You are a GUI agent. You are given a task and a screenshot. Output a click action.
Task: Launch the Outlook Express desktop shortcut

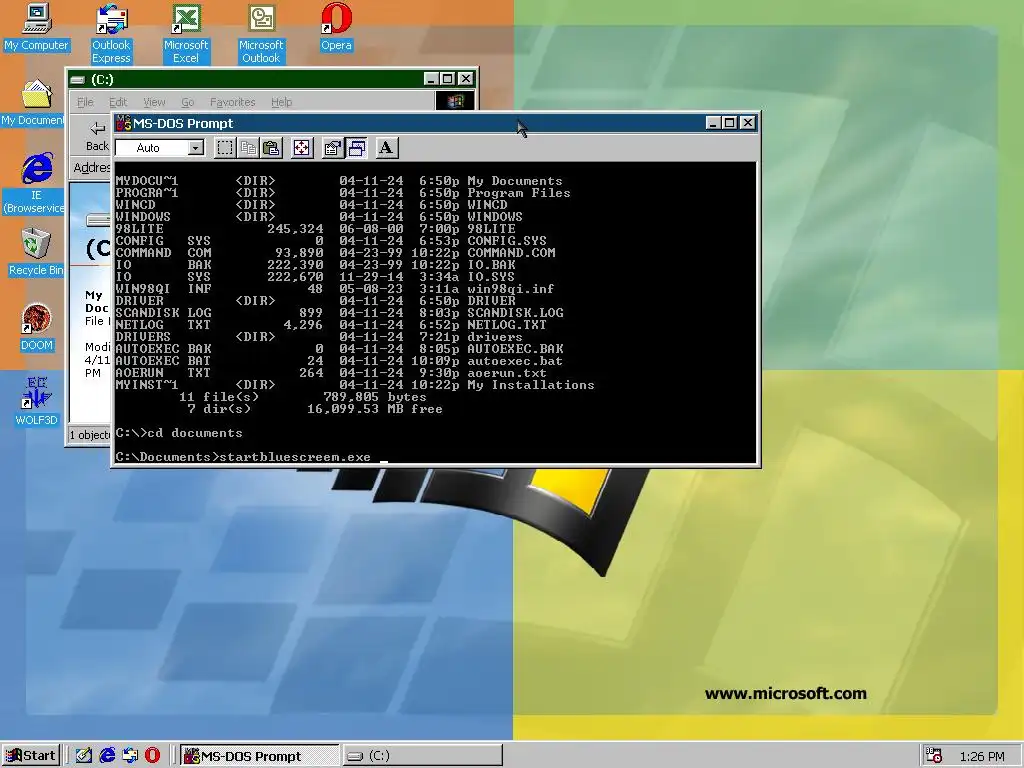(x=111, y=33)
